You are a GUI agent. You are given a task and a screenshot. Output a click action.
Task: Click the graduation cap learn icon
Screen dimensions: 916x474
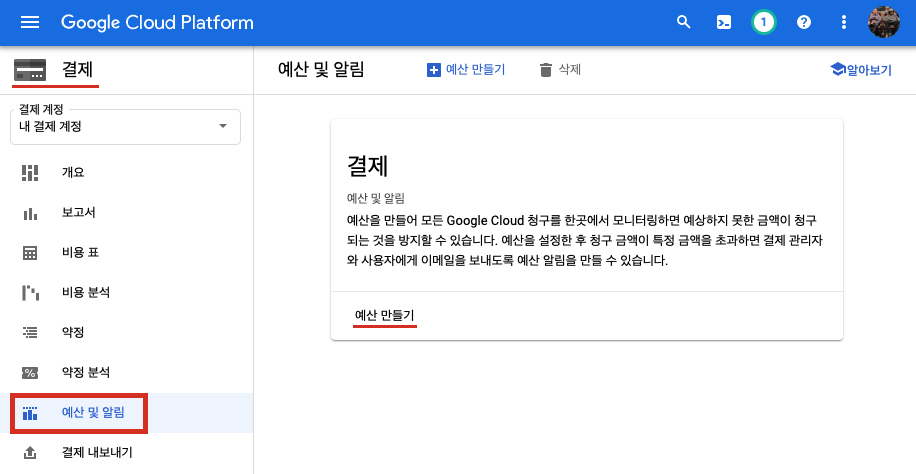838,70
